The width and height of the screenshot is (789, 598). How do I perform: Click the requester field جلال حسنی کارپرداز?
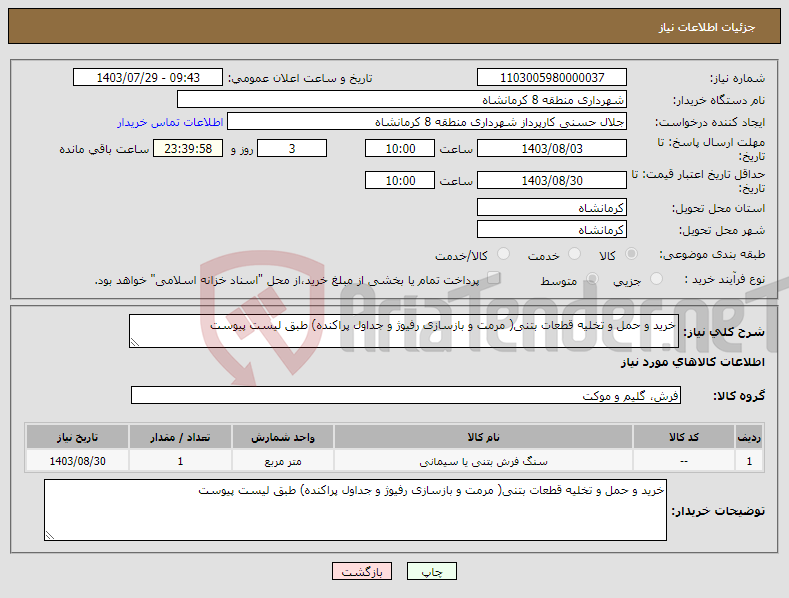(427, 122)
